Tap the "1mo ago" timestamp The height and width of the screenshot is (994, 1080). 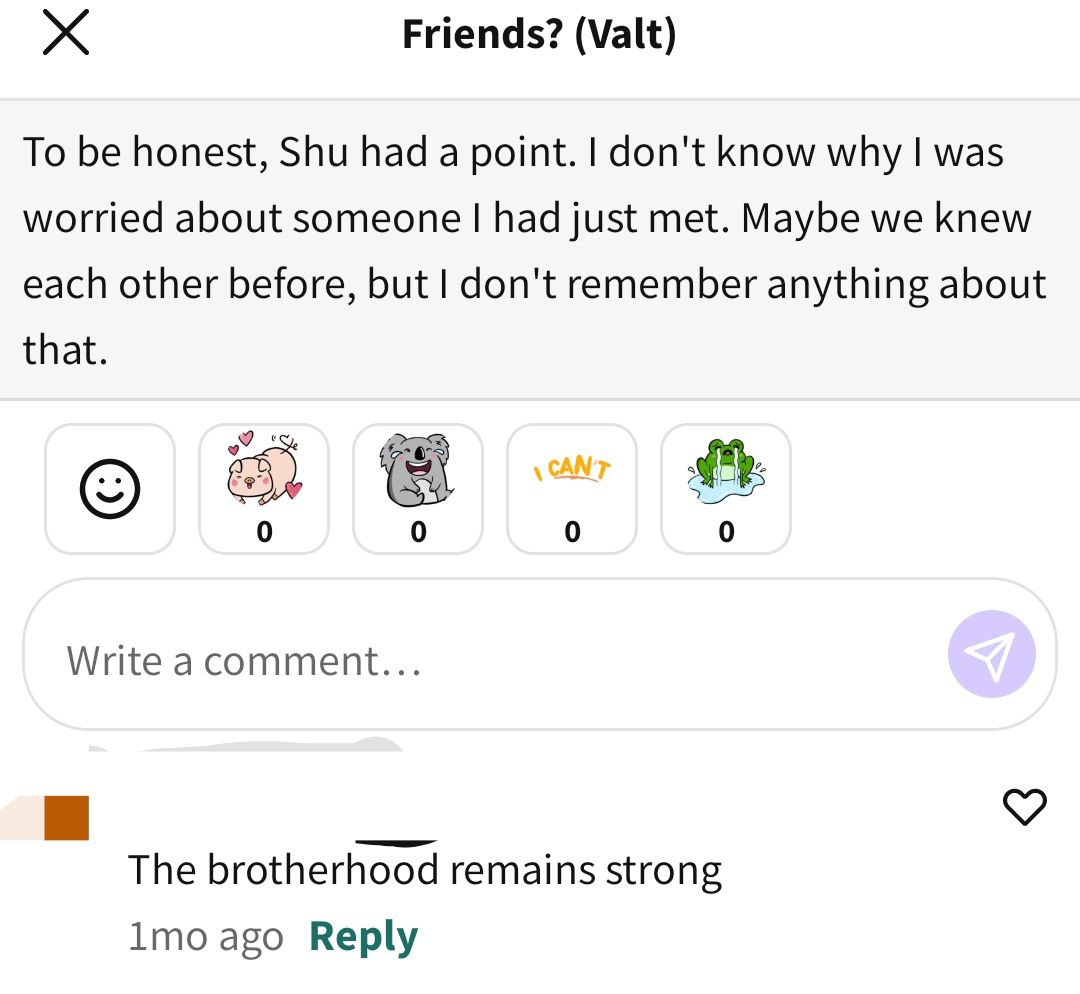coord(206,937)
